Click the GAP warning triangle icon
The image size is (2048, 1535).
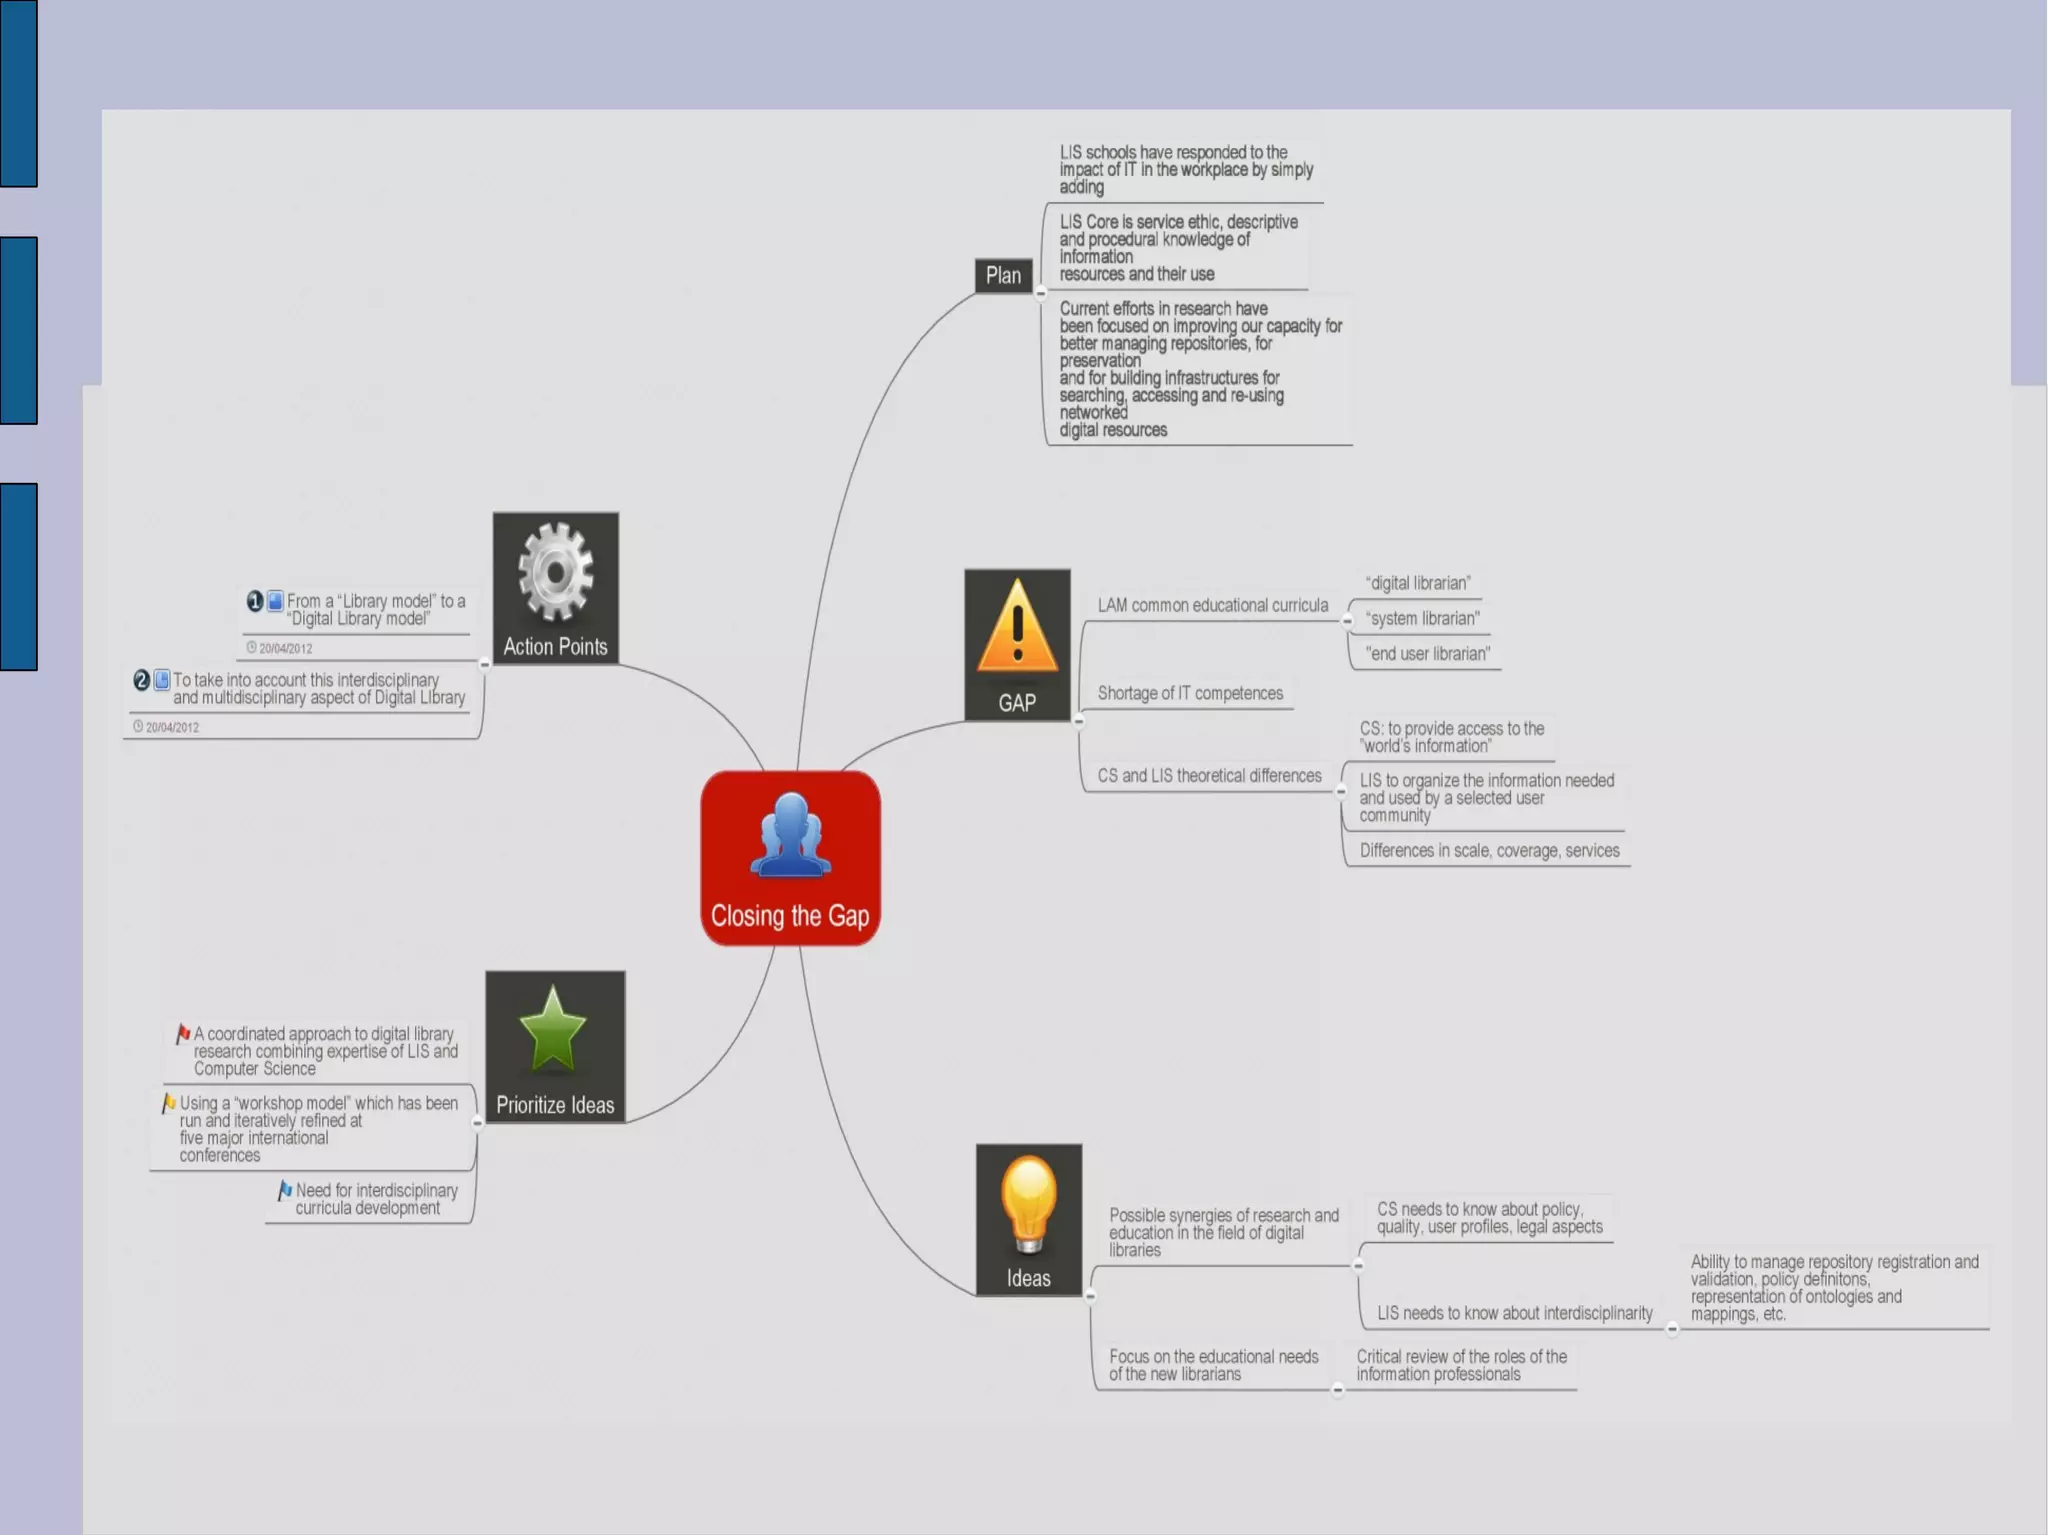pos(1017,628)
